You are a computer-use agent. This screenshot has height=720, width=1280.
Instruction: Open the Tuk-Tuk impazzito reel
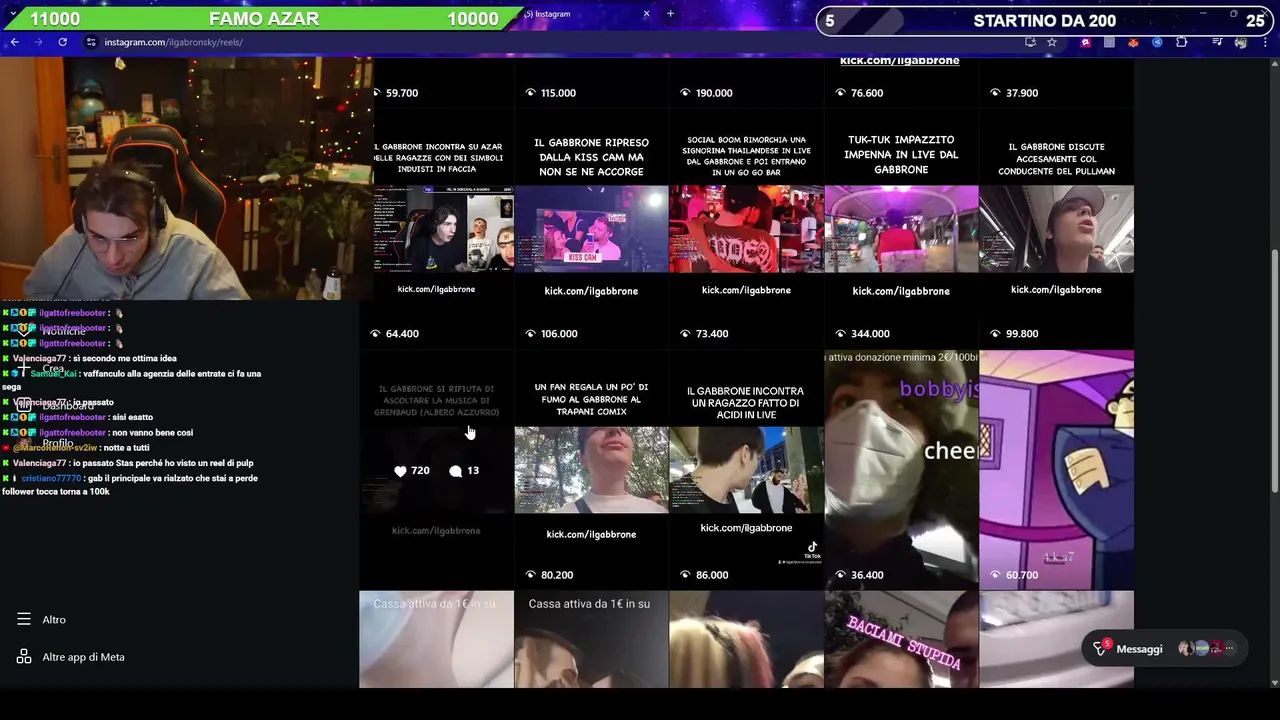pos(901,229)
